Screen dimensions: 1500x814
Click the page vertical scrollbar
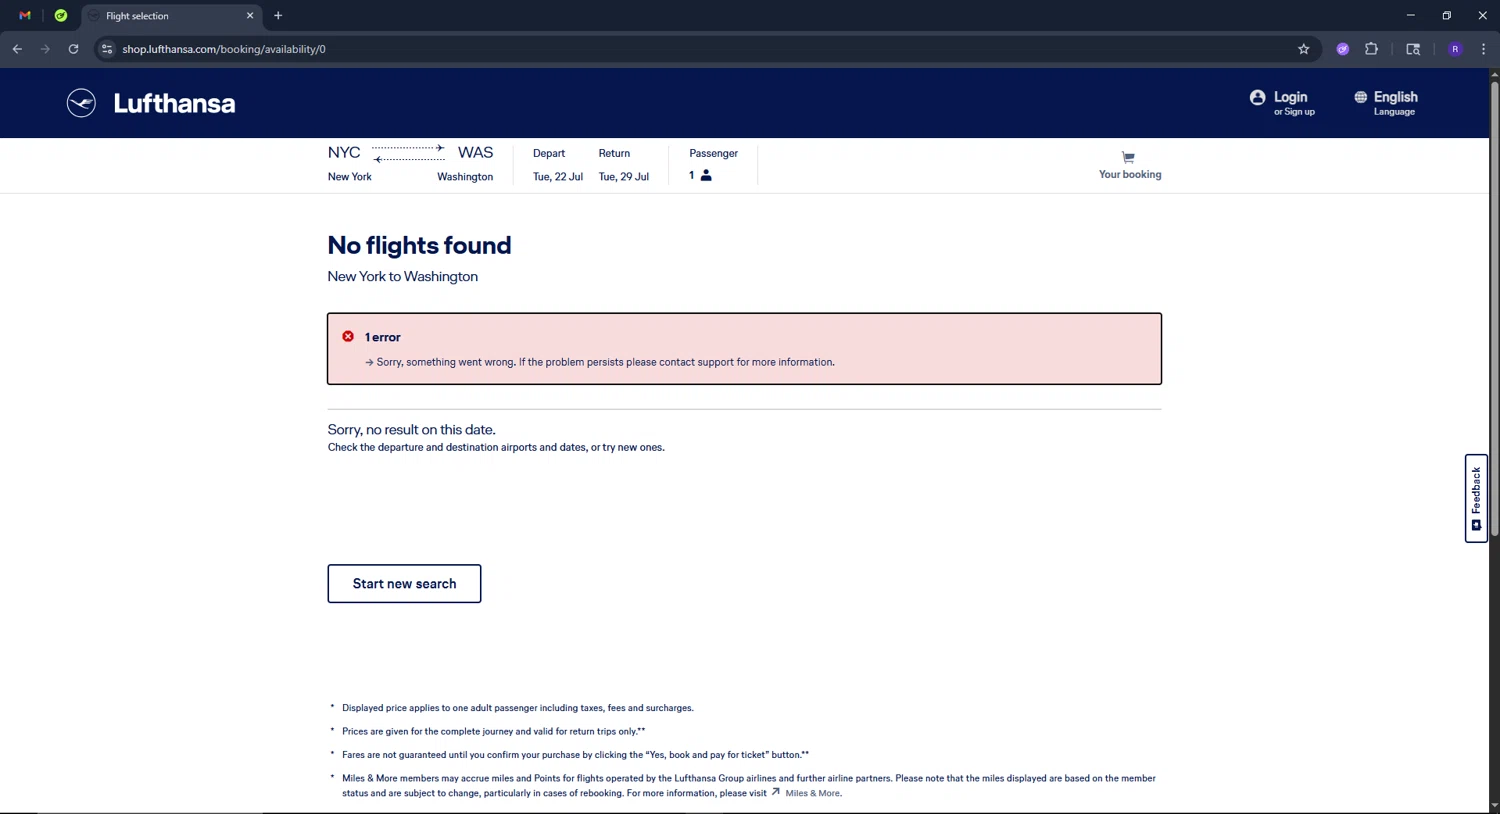[x=1494, y=309]
